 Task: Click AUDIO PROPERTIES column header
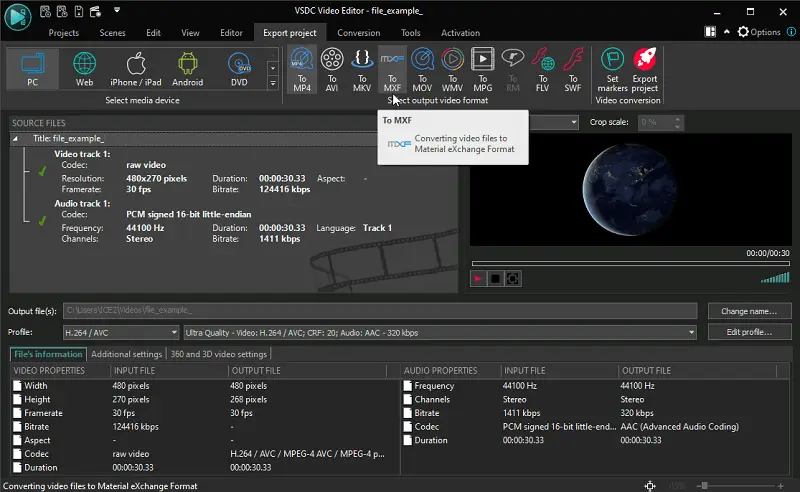click(x=440, y=371)
